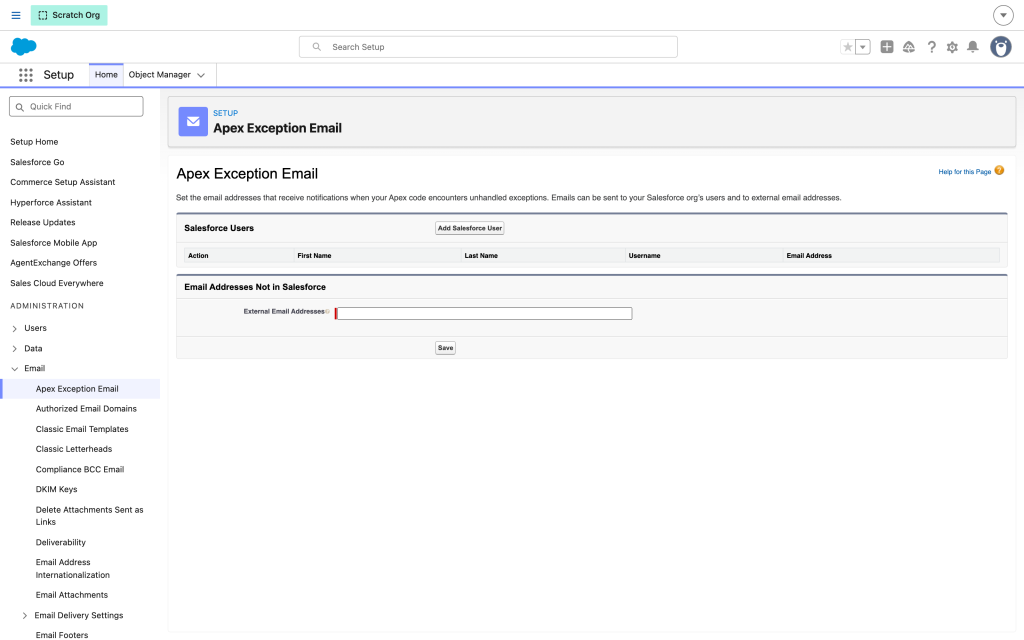
Task: Click the External Email Addresses text field
Action: coord(484,313)
